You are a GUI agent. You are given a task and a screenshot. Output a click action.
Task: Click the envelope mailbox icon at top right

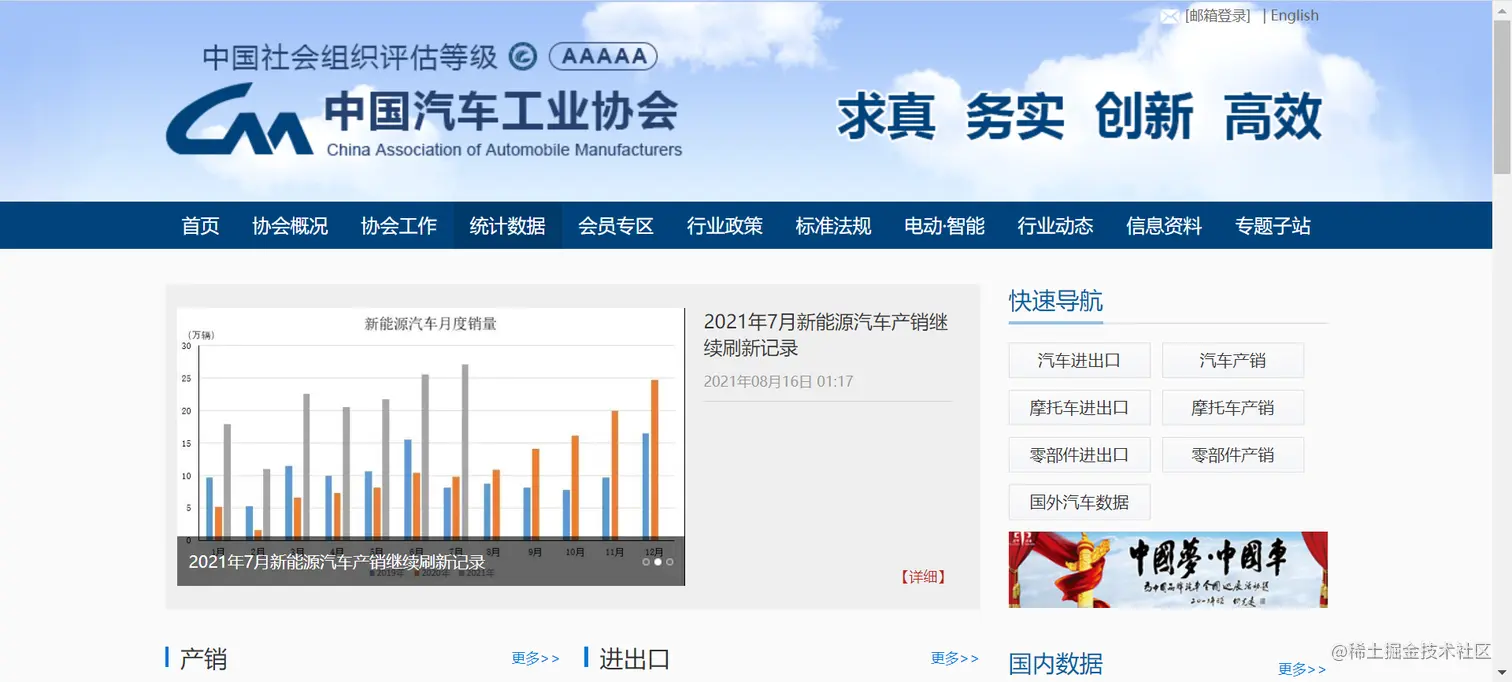pyautogui.click(x=1169, y=15)
